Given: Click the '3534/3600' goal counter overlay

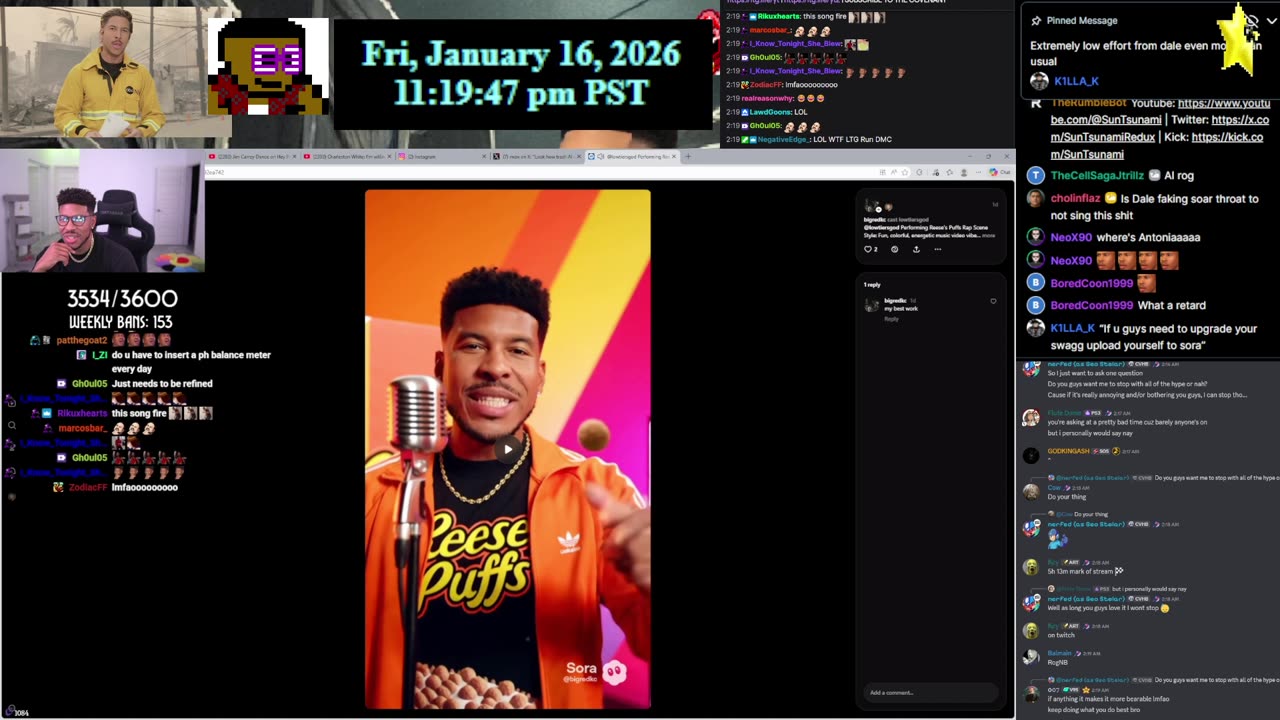Looking at the screenshot, I should click(122, 299).
